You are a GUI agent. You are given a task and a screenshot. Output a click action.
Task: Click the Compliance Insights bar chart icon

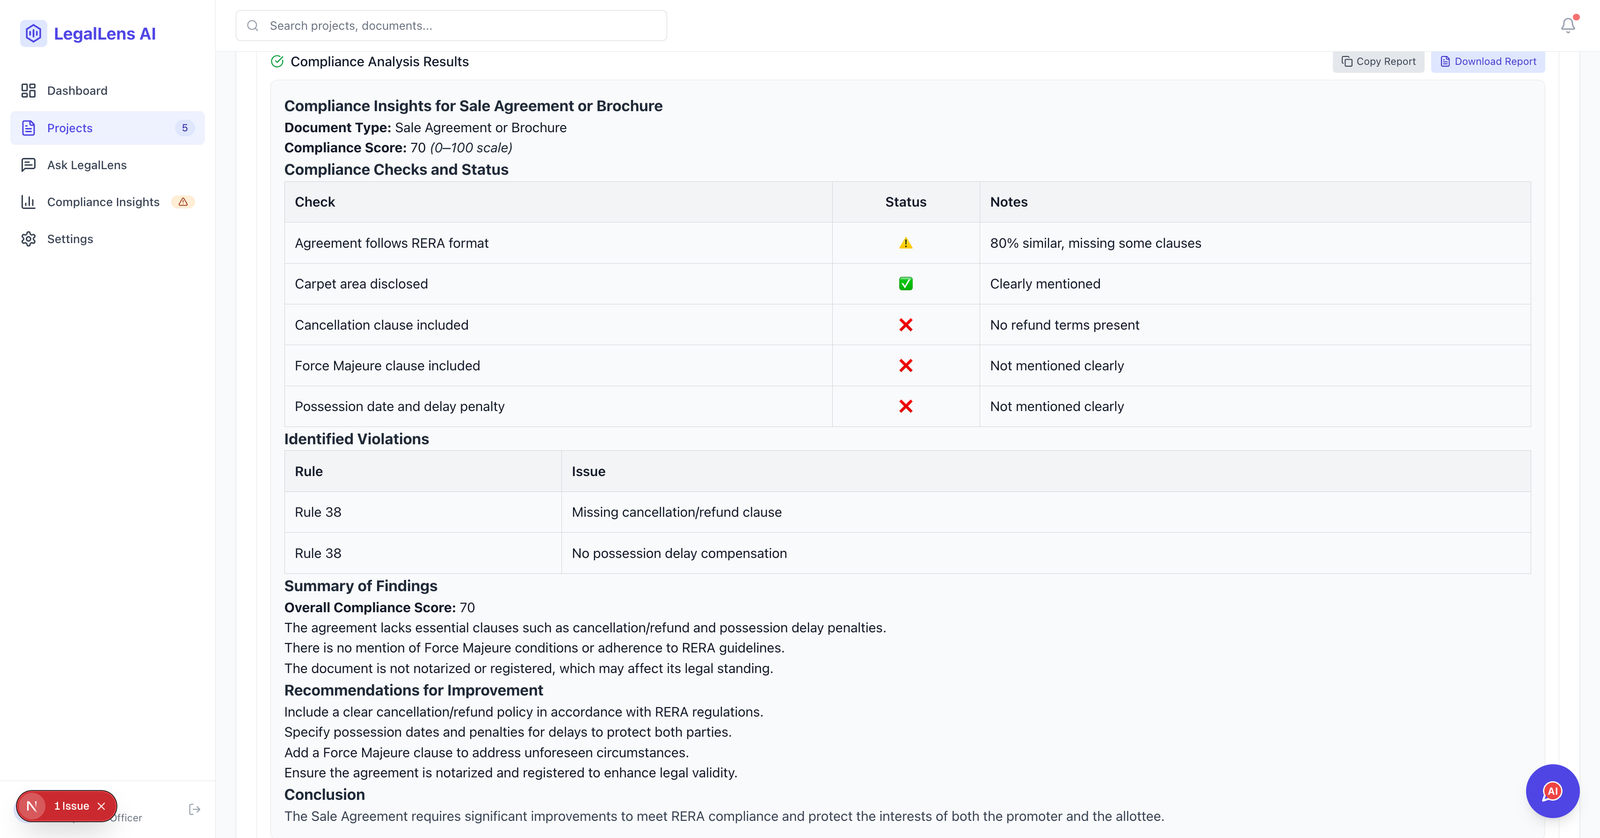[x=28, y=202]
